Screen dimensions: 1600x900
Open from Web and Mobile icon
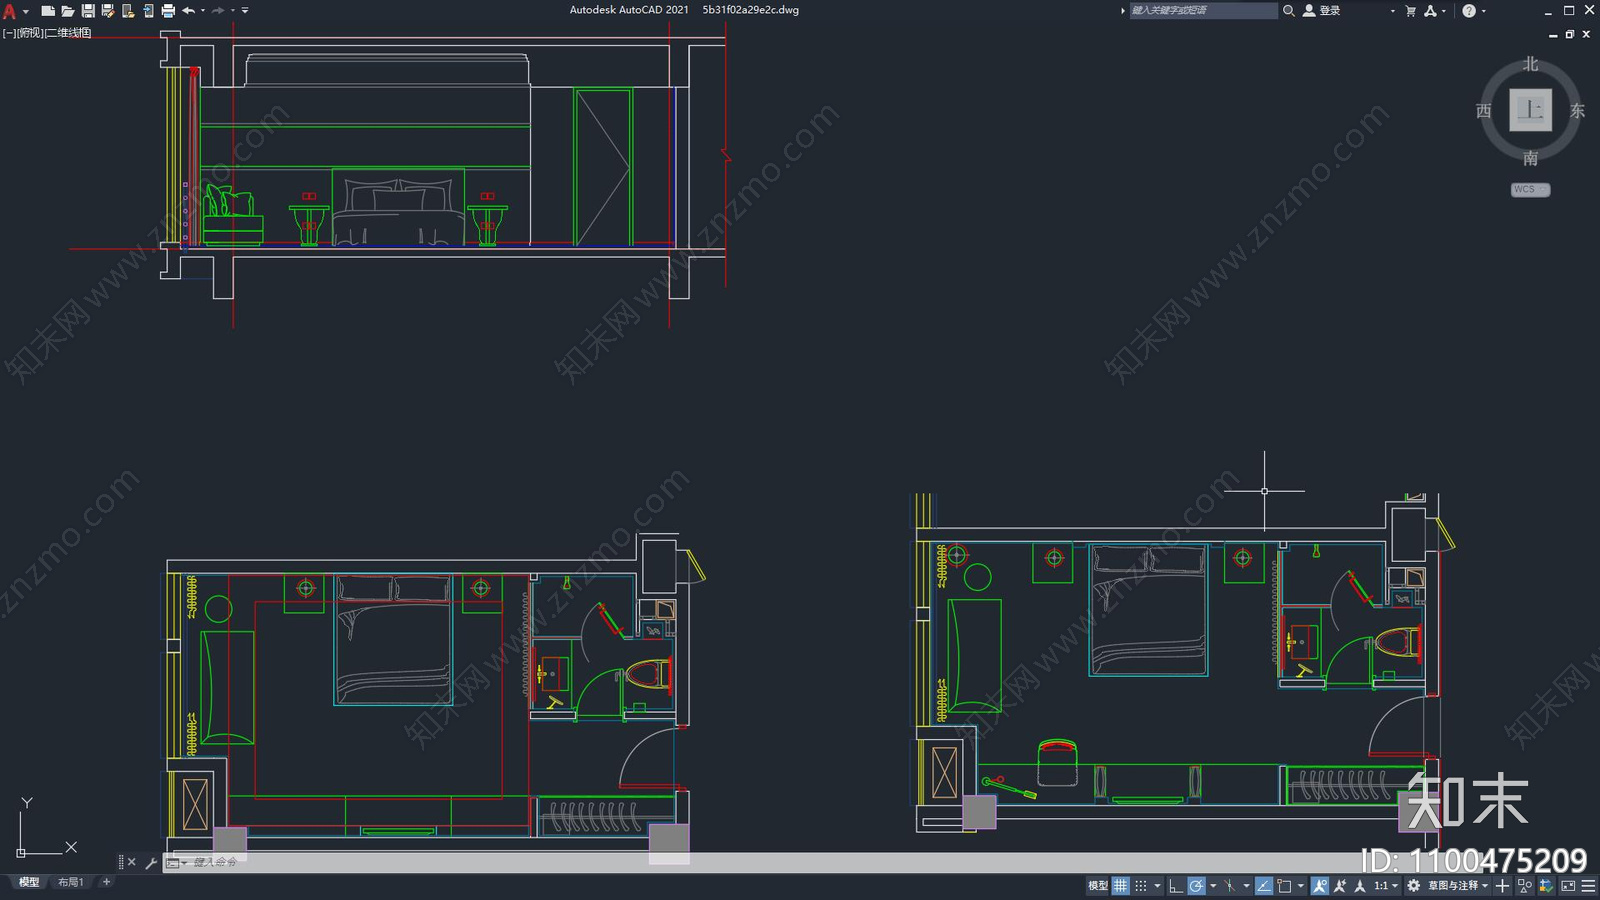(x=128, y=11)
